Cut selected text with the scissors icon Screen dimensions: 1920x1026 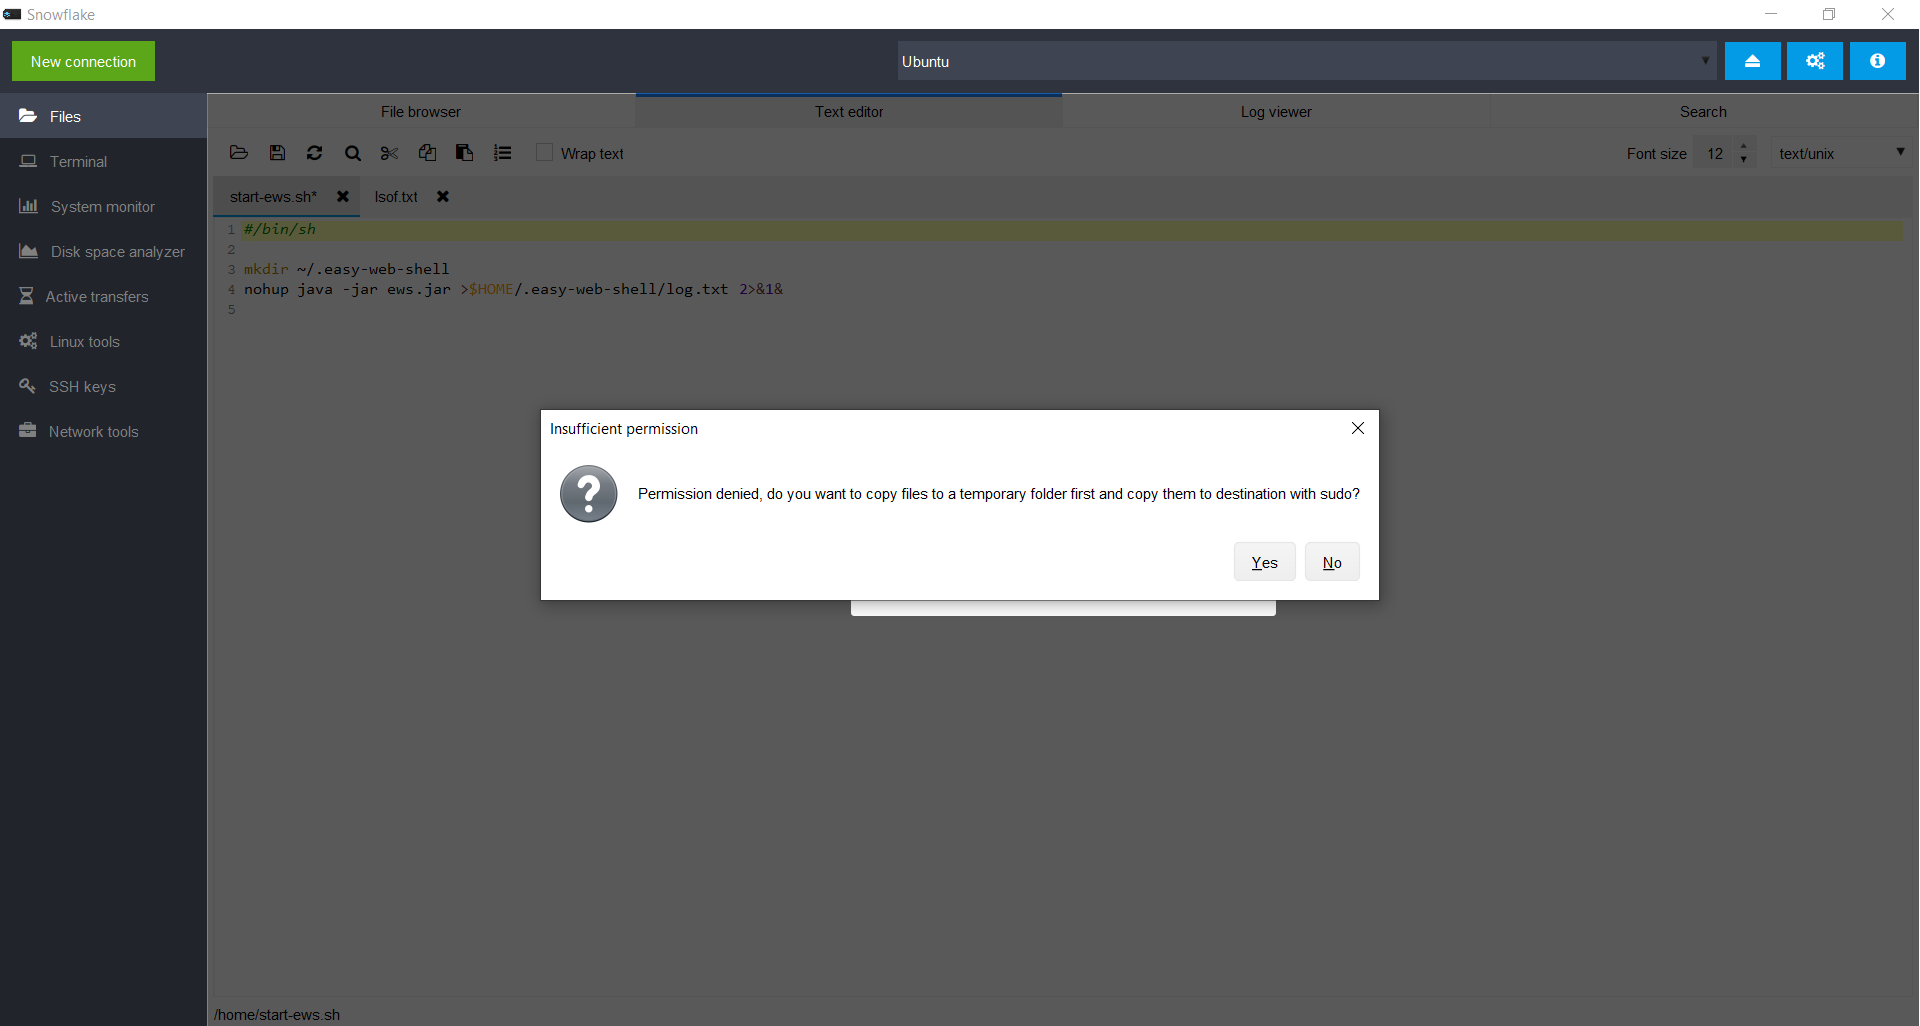pos(388,152)
